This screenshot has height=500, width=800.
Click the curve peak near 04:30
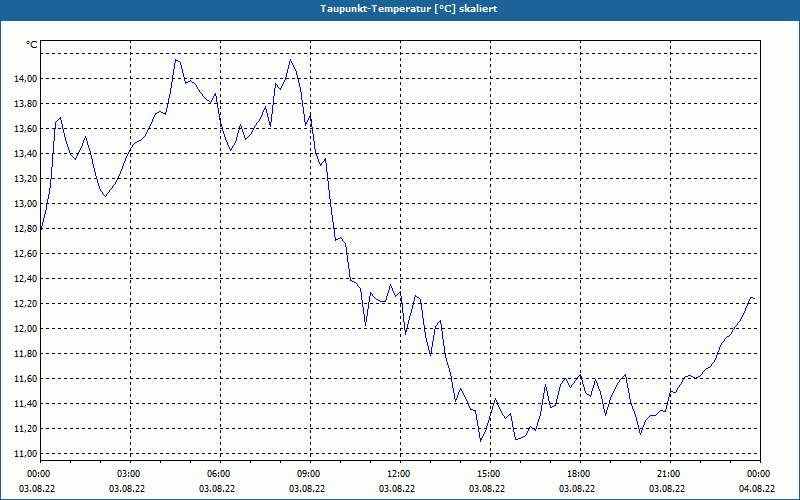pos(176,60)
